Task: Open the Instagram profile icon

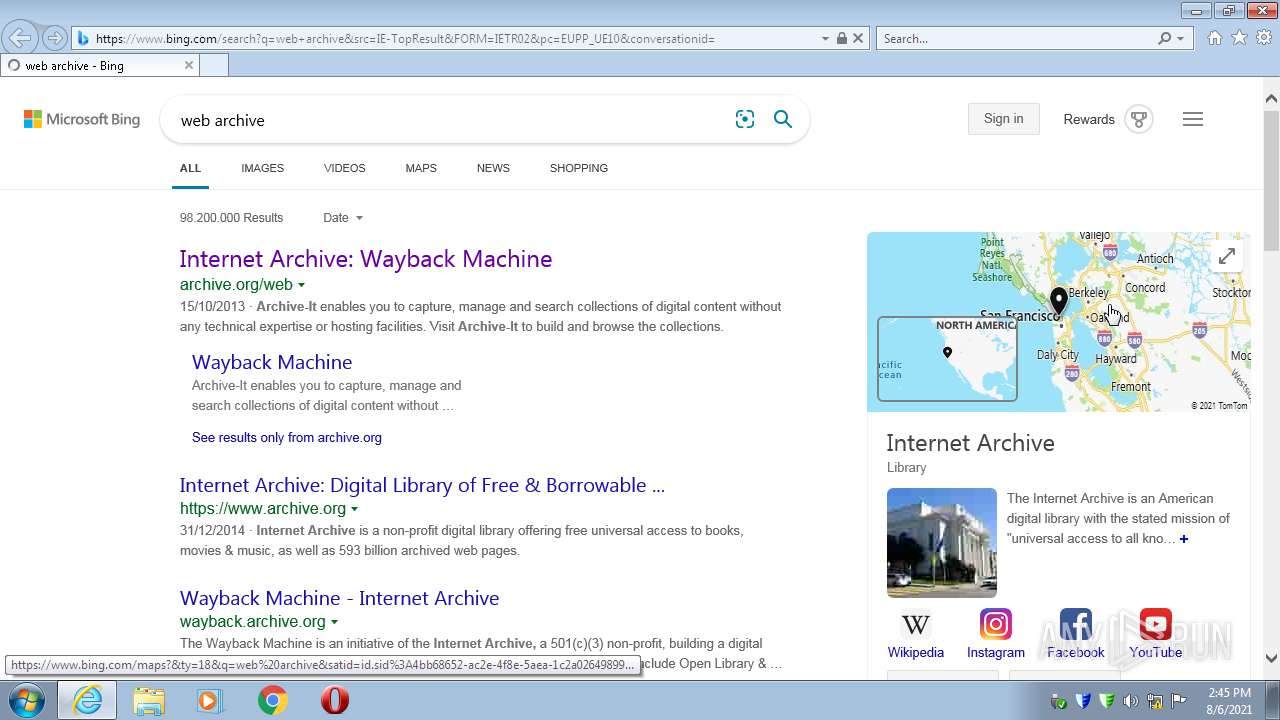Action: pos(996,625)
